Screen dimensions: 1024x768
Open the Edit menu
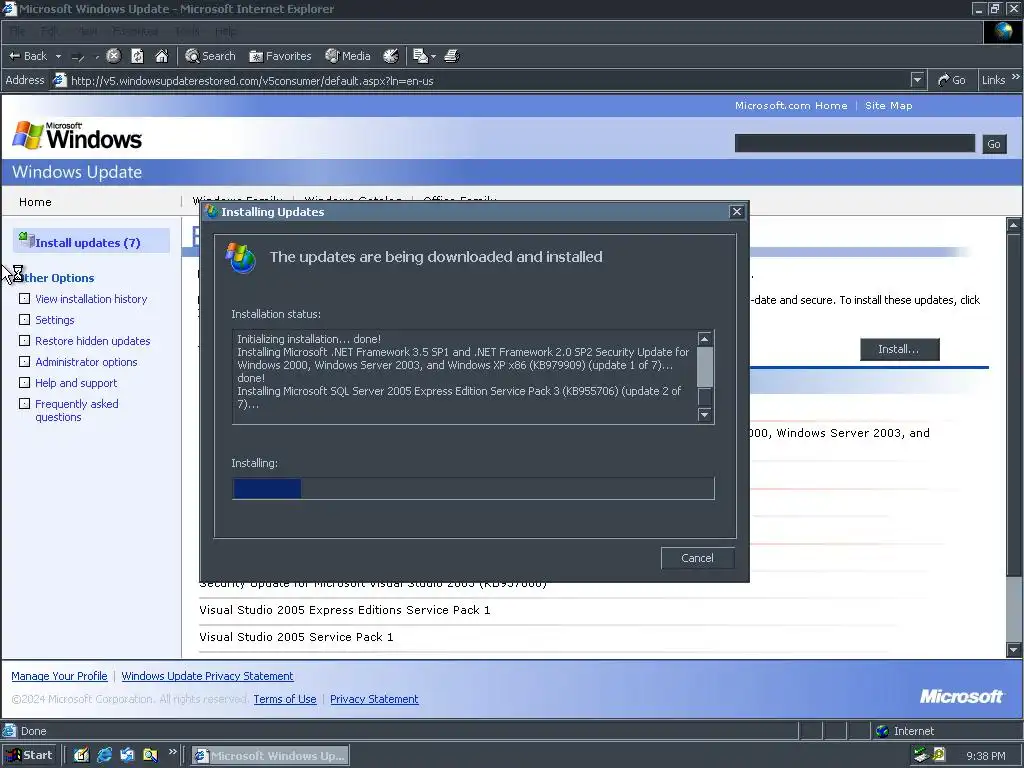pos(48,31)
